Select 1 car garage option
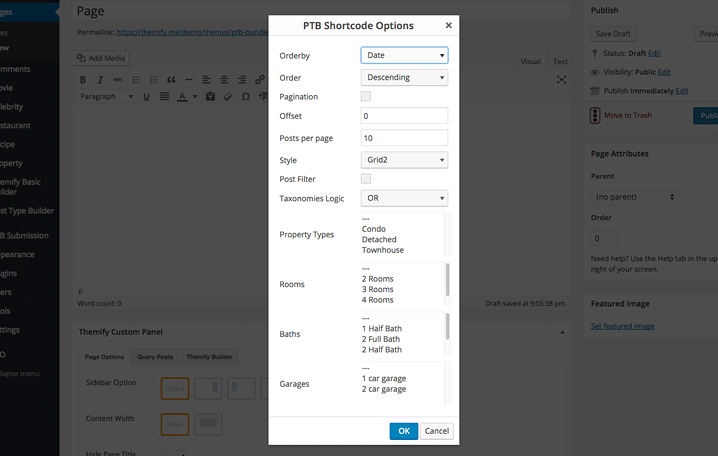Viewport: 718px width, 456px height. (x=384, y=379)
